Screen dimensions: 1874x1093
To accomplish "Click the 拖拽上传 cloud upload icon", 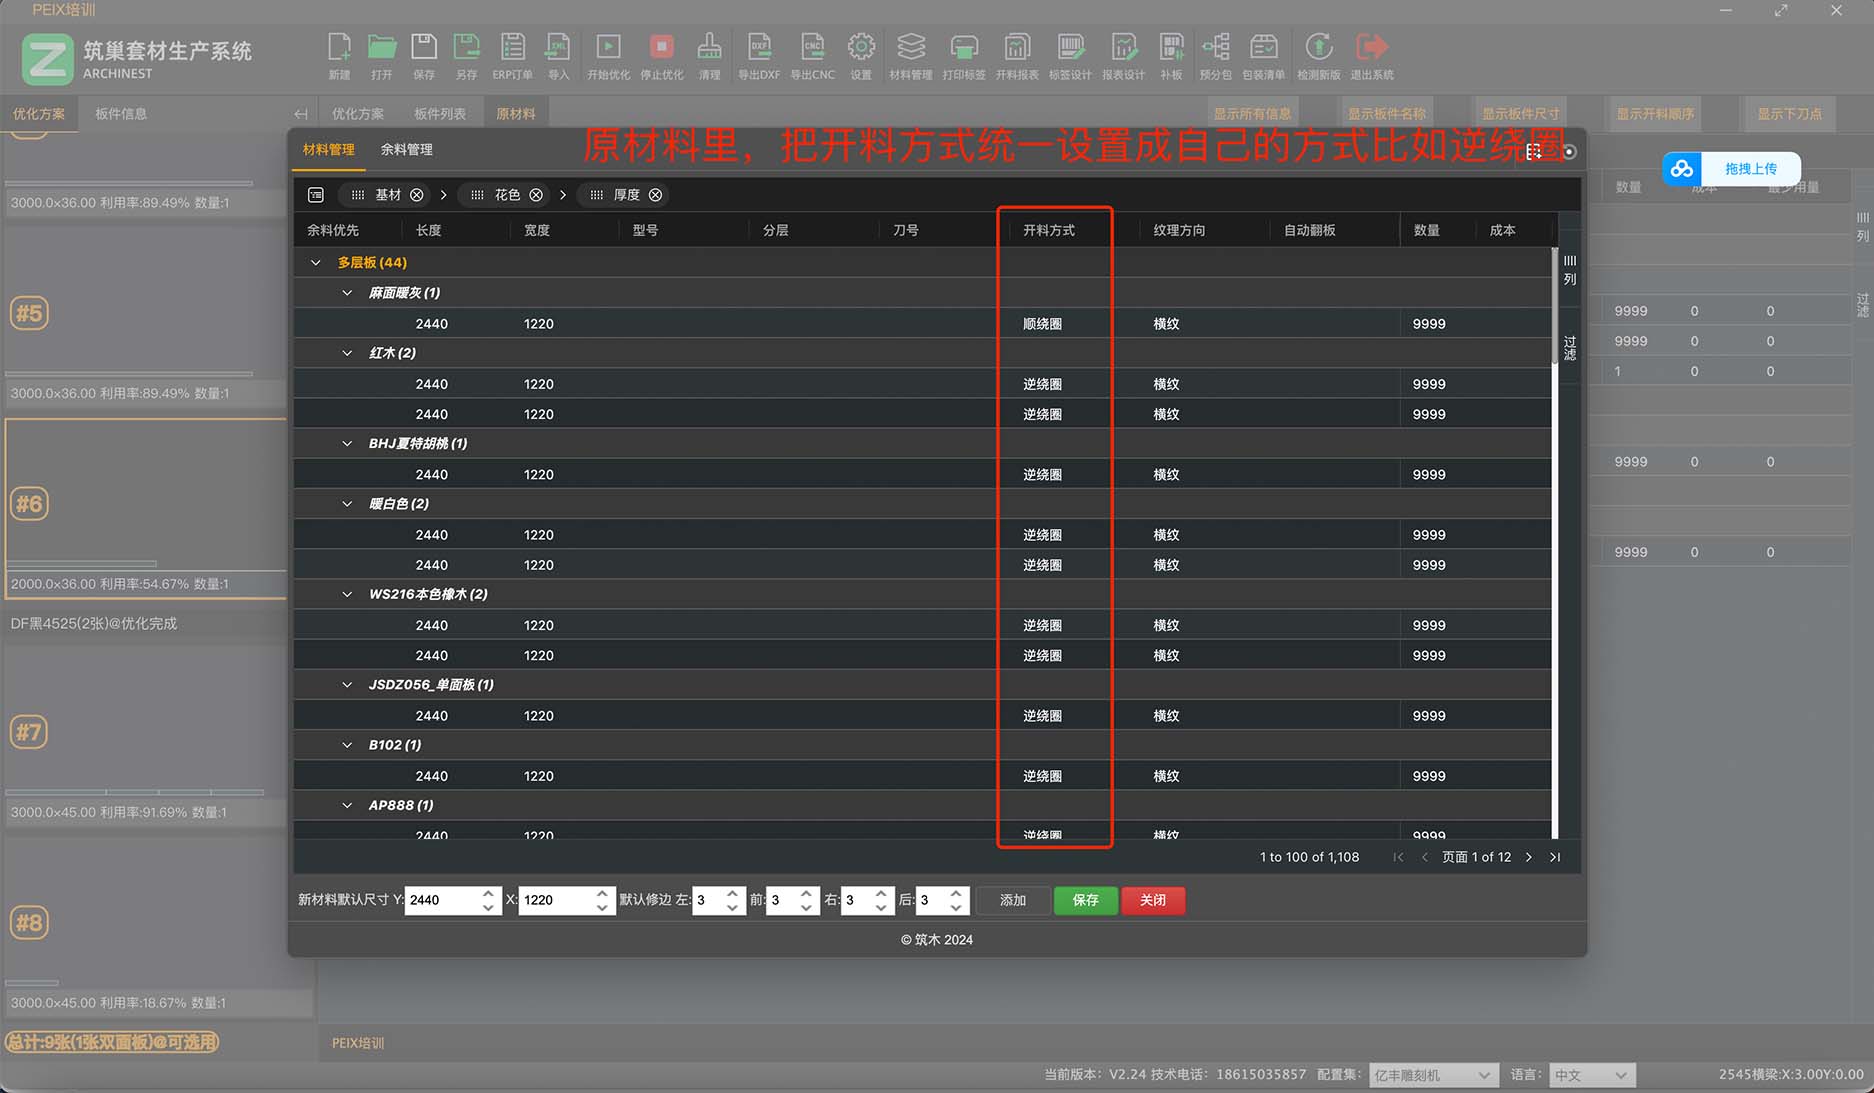I will point(1682,169).
